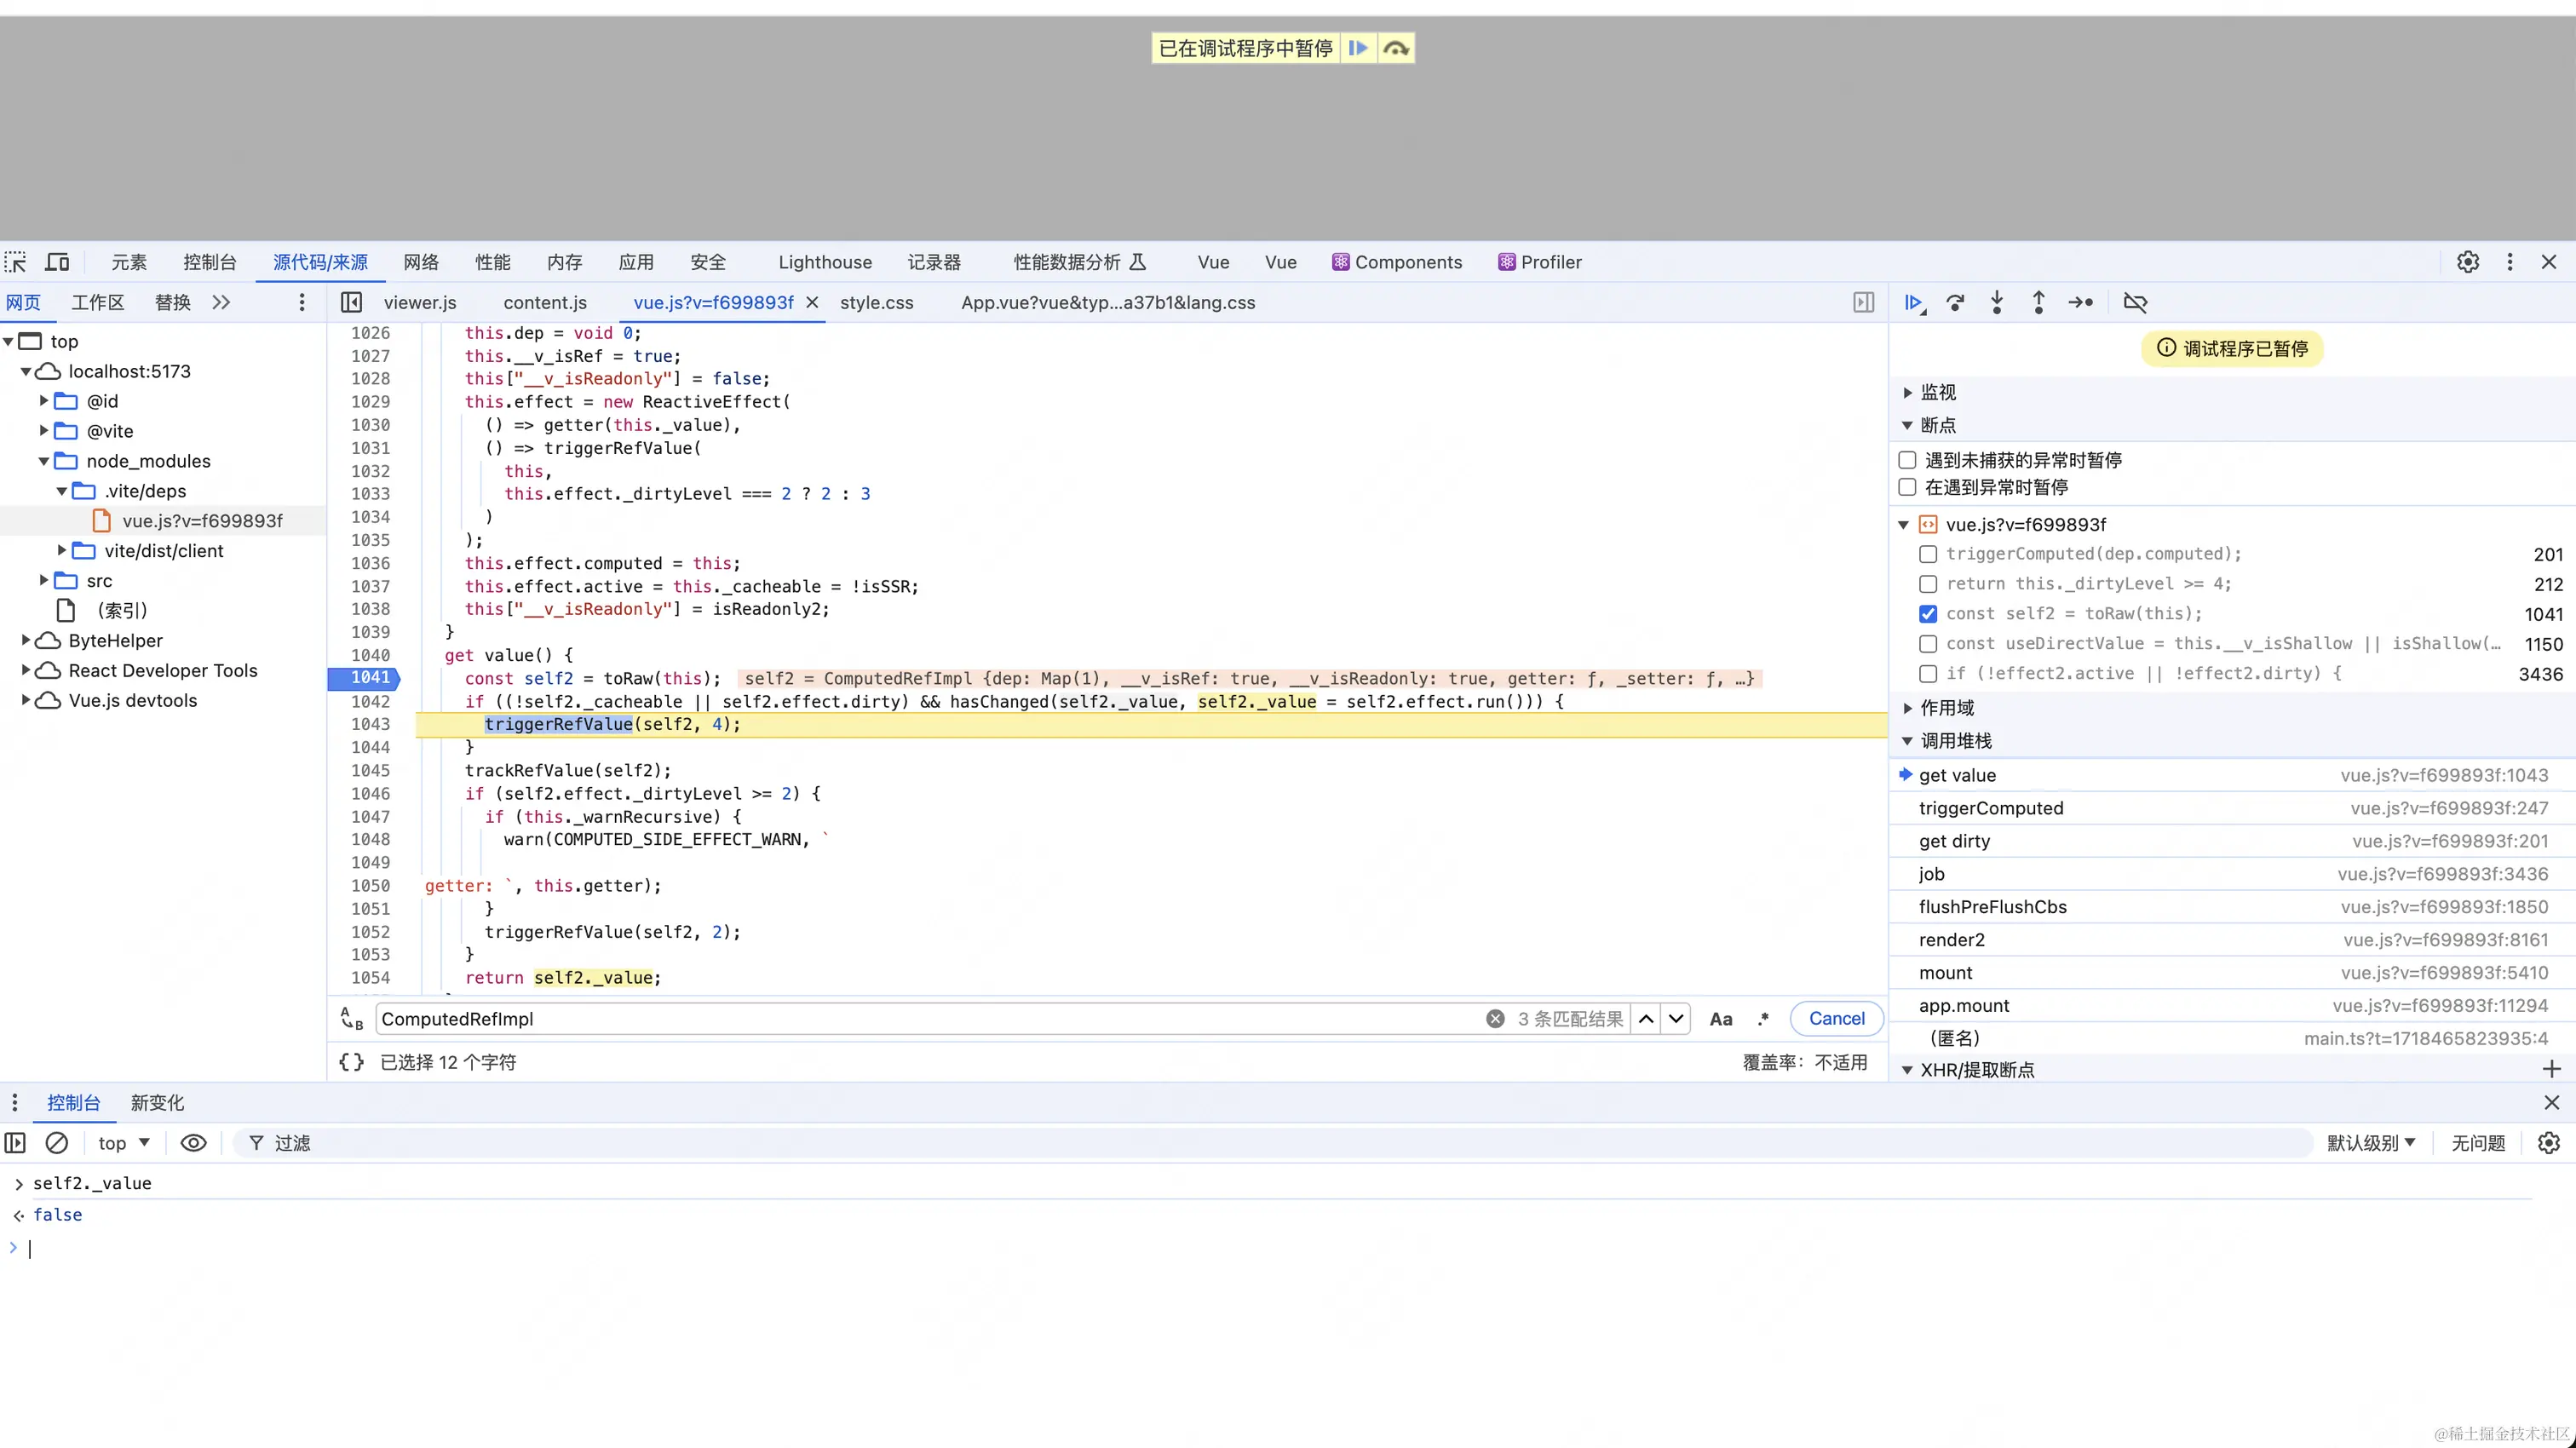
Task: Resume script execution in debugger toolbar
Action: coord(1913,302)
